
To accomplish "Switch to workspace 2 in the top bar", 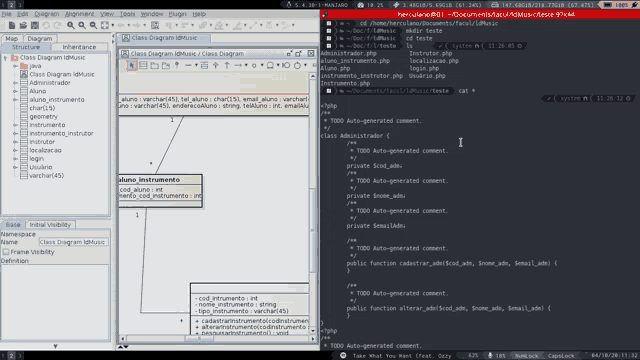I will 11,4.
